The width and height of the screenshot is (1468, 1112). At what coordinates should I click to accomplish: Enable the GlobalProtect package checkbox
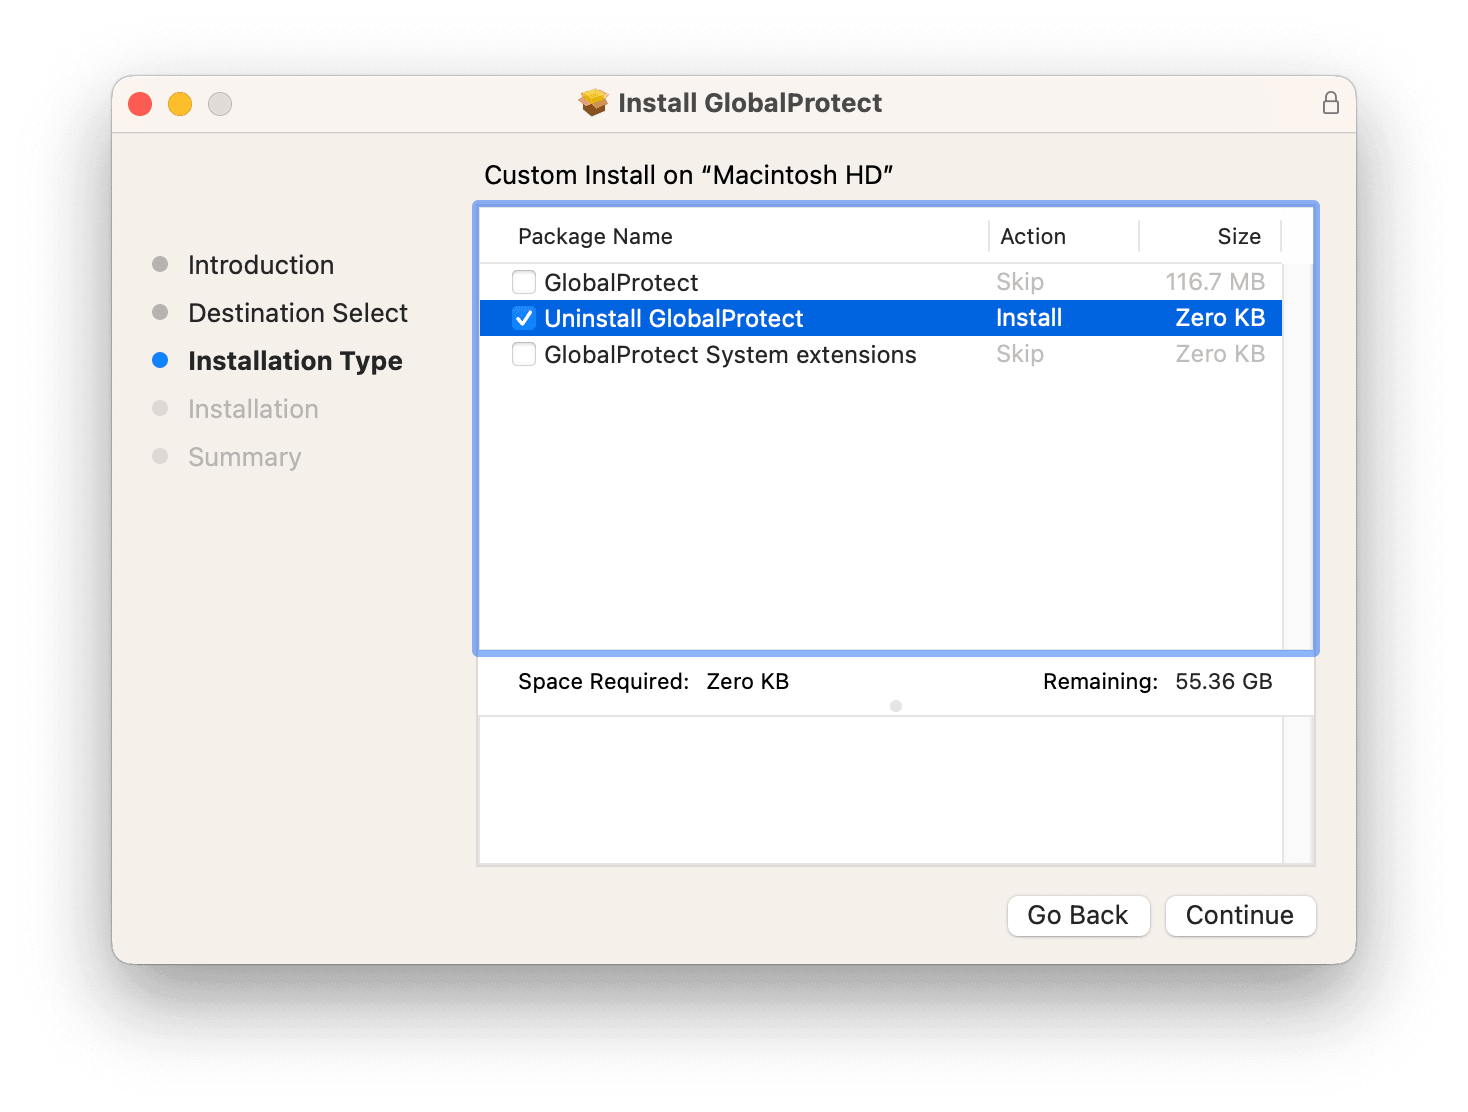[x=524, y=282]
